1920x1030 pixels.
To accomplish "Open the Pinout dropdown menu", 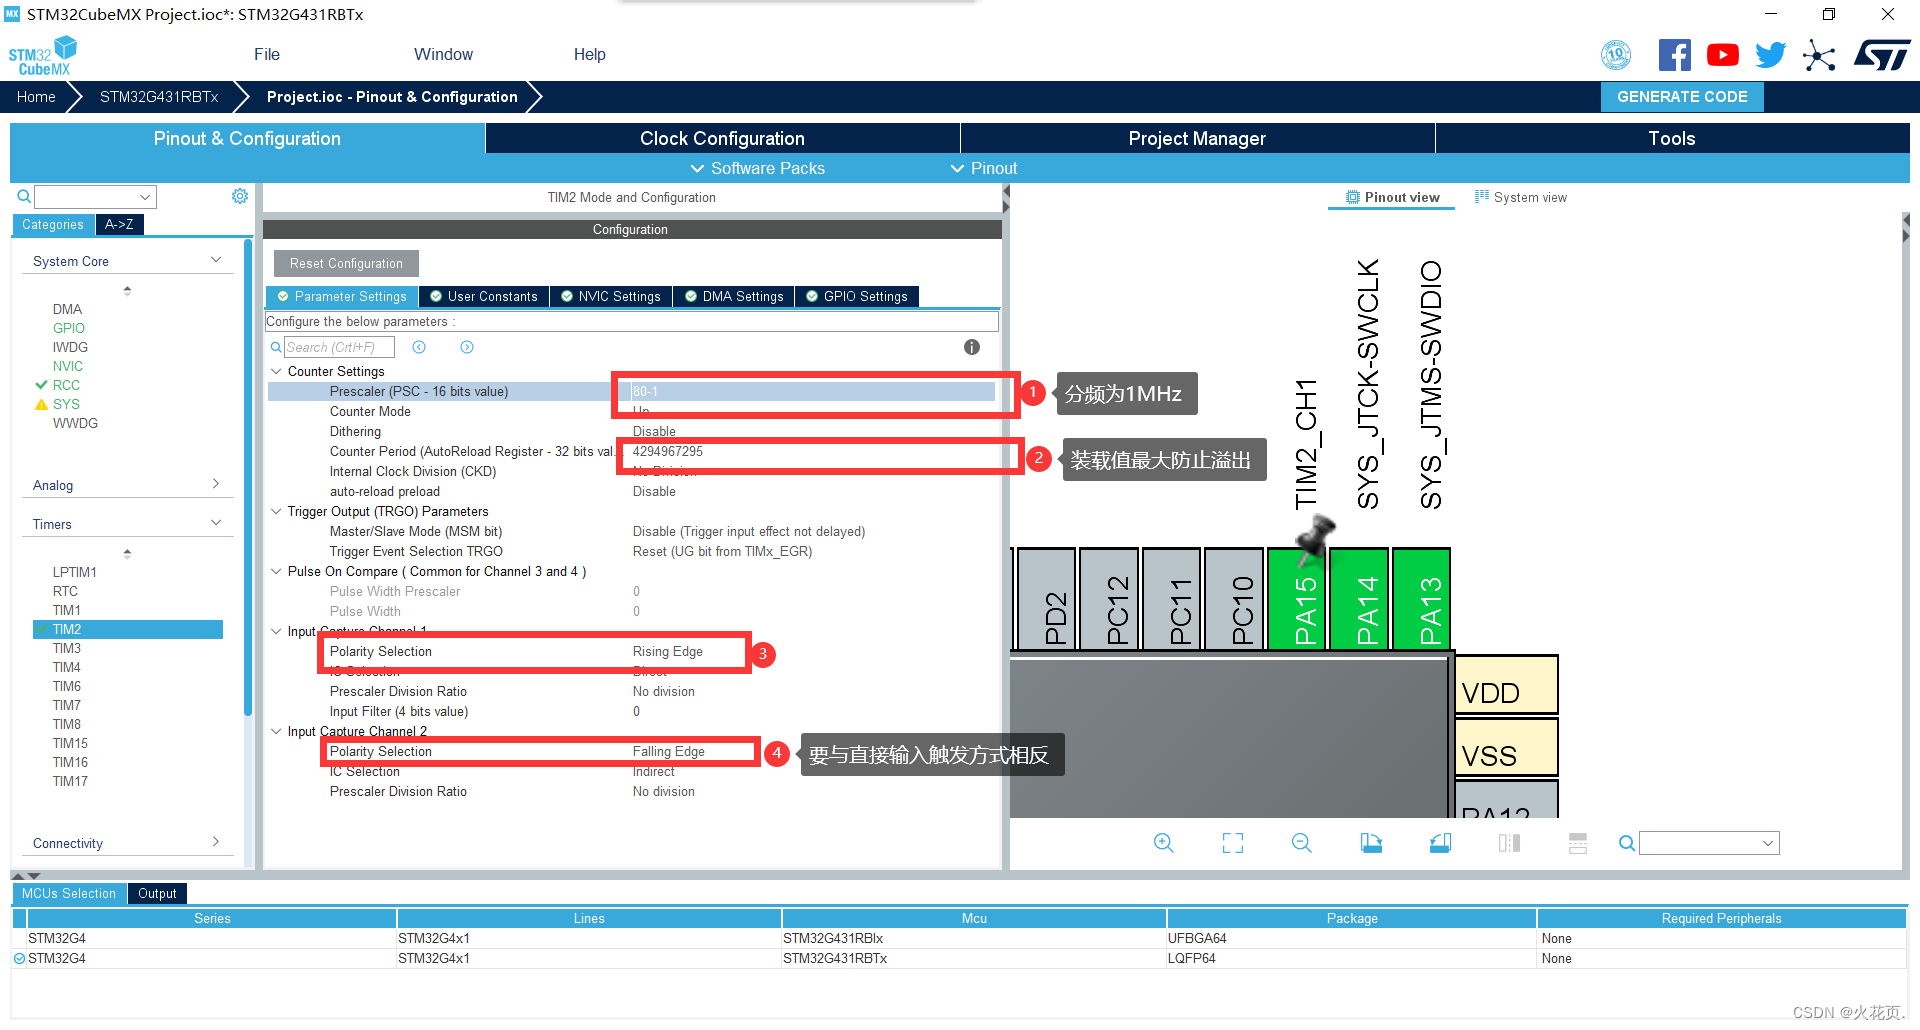I will 984,168.
